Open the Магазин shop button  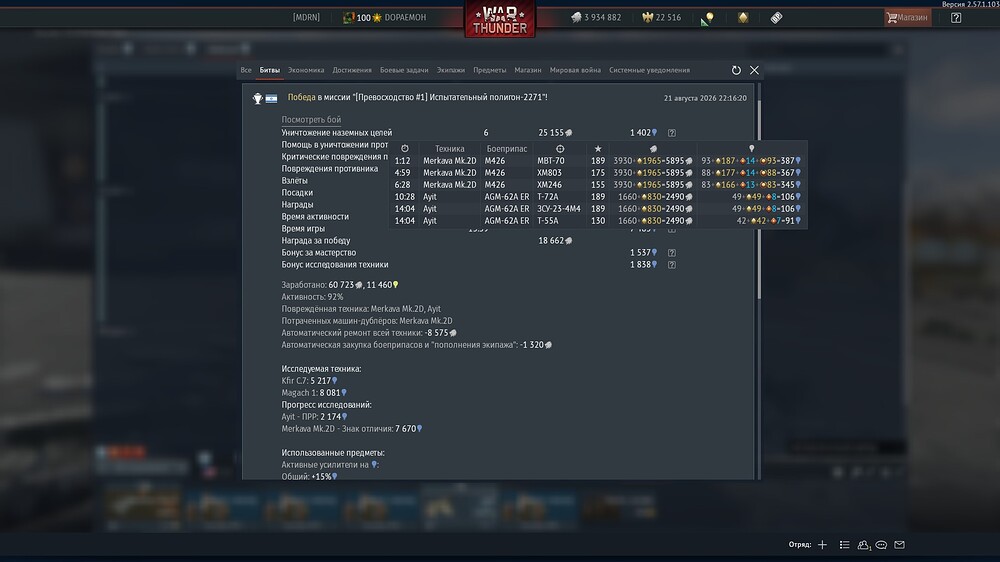click(x=908, y=17)
